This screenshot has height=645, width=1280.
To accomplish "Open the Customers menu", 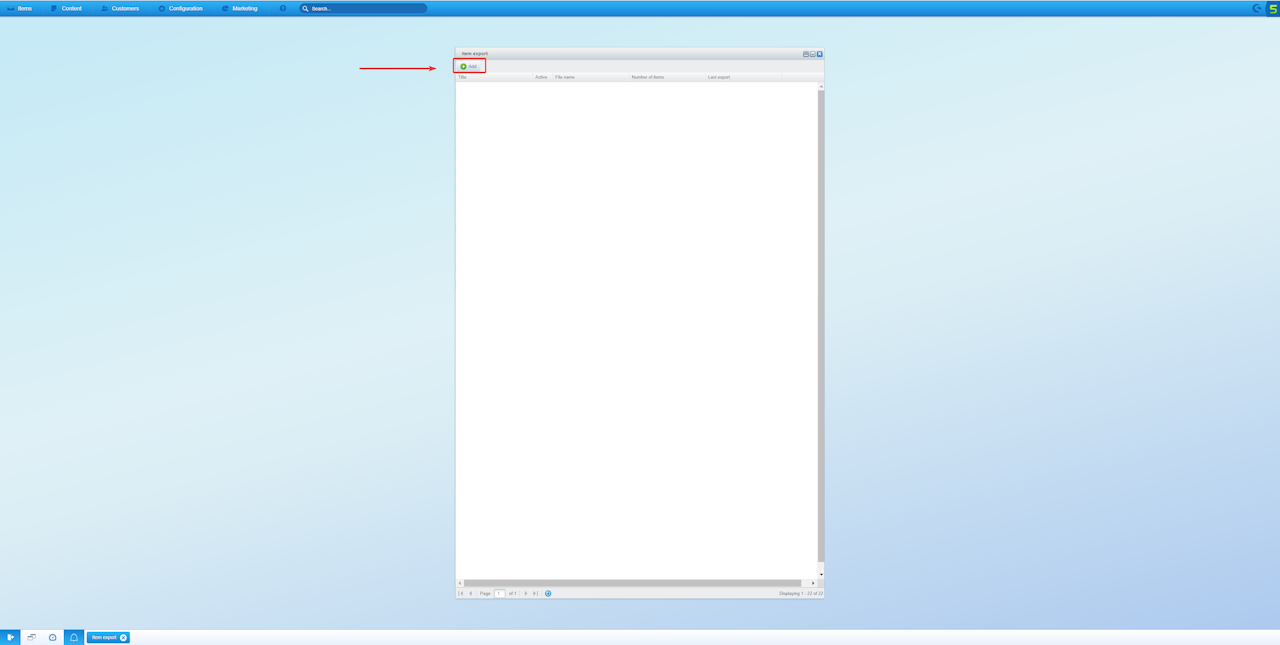I will point(120,8).
